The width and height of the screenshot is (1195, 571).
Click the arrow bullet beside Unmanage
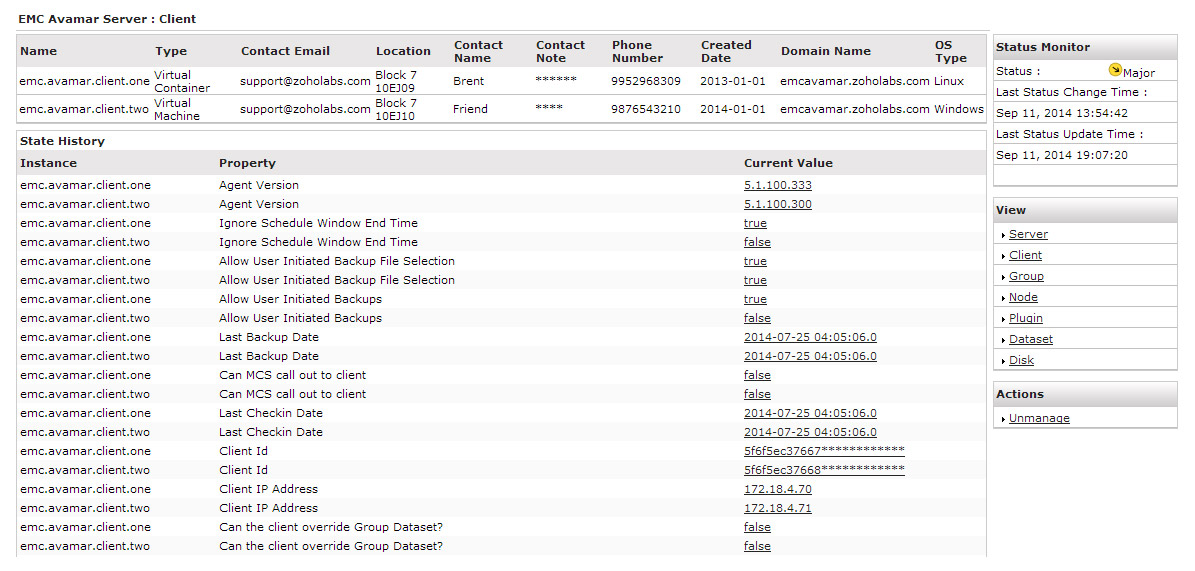[x=1003, y=419]
